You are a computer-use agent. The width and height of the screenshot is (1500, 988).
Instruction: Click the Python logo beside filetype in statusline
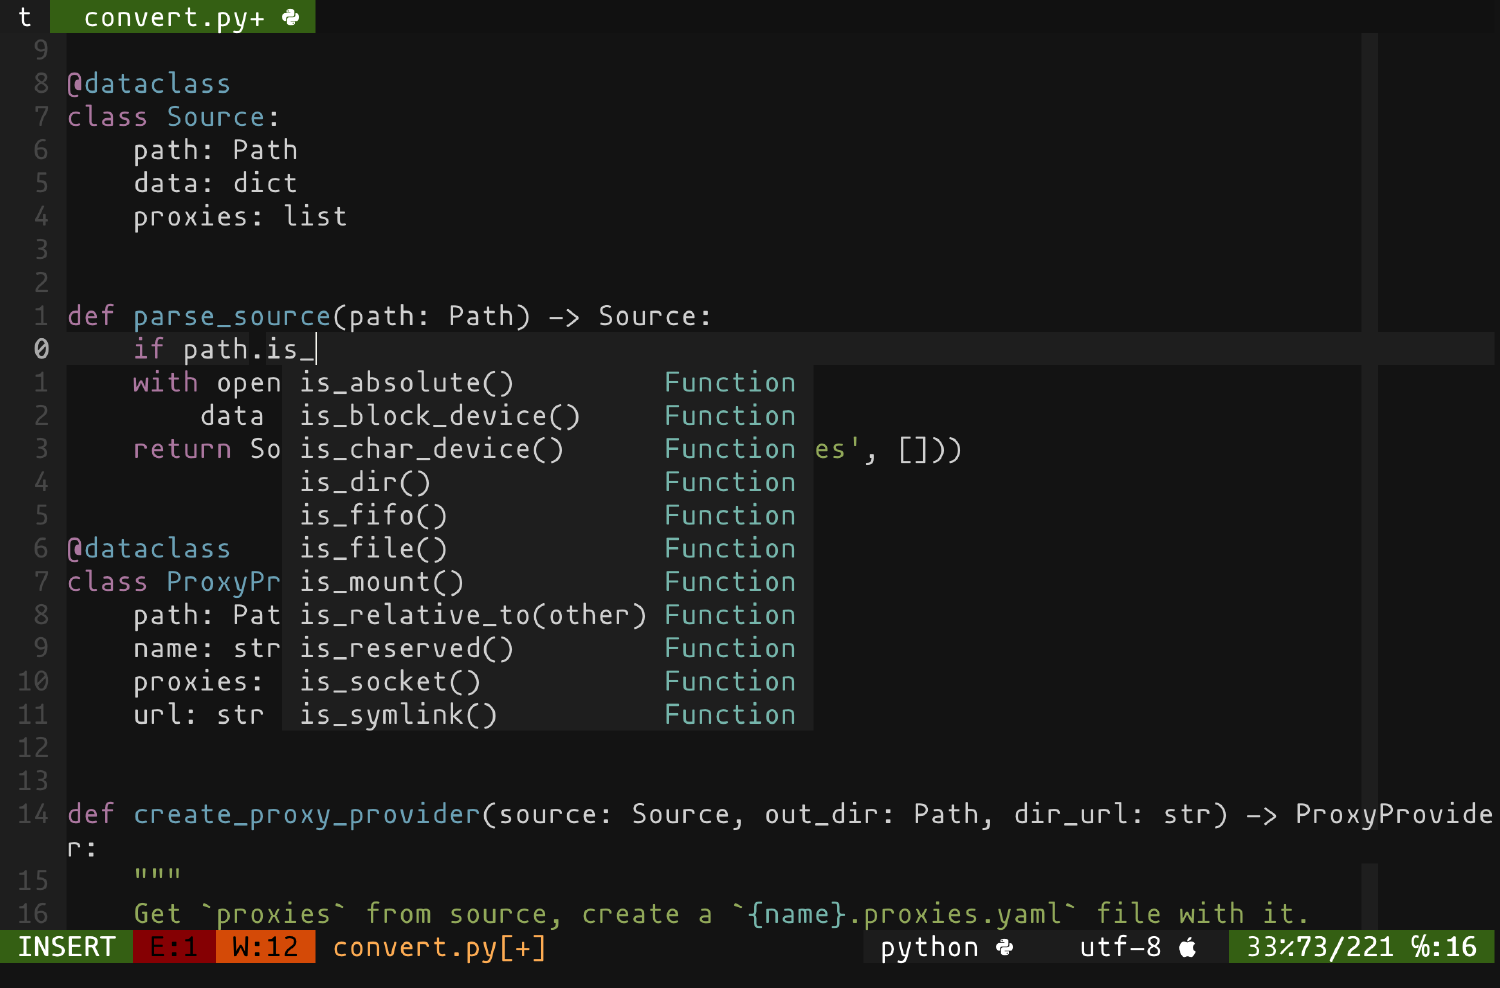click(x=1005, y=946)
